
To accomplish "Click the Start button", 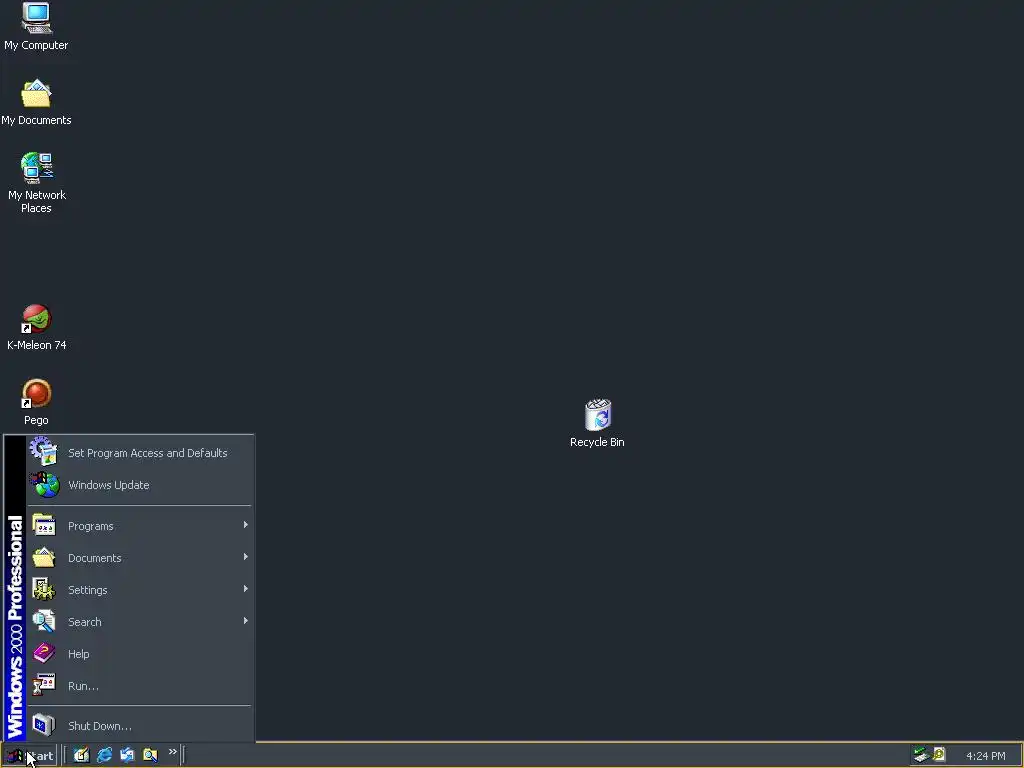I will (29, 756).
